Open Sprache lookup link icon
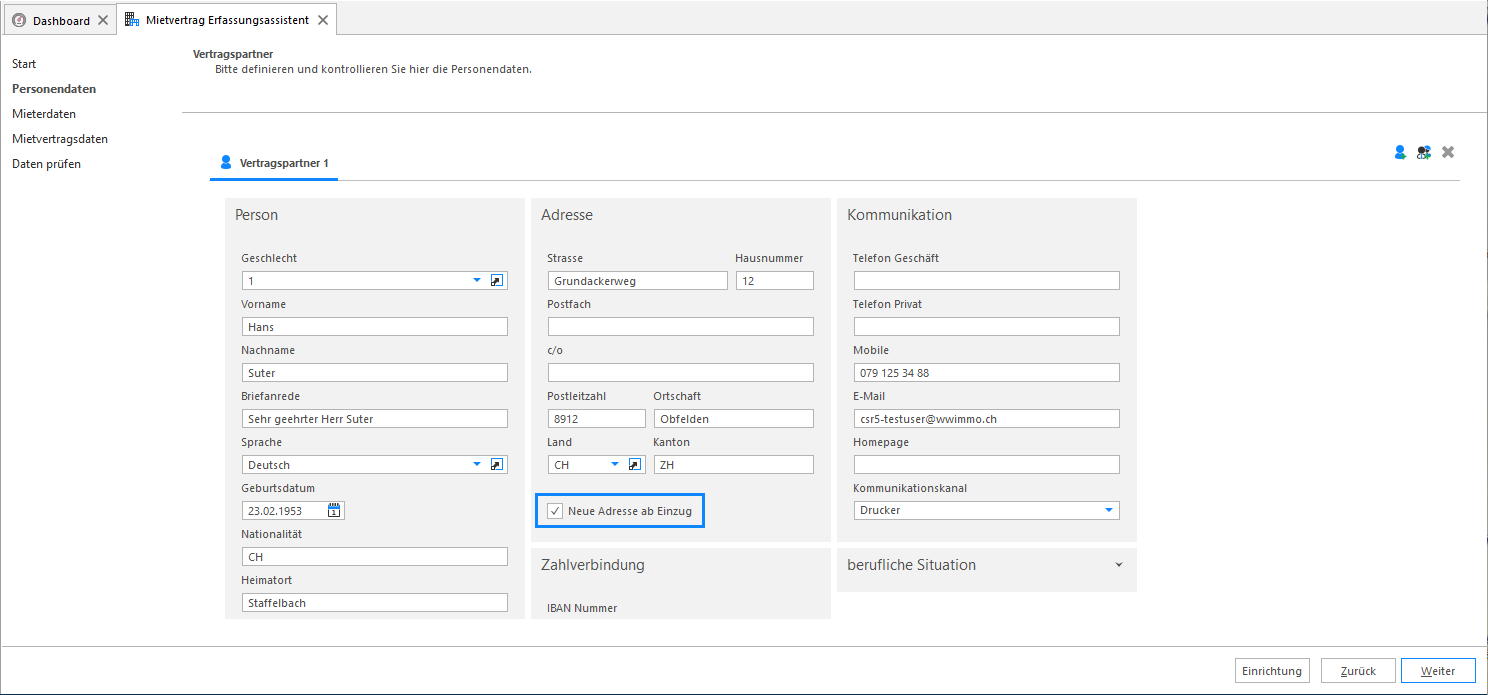This screenshot has width=1488, height=695. point(497,465)
